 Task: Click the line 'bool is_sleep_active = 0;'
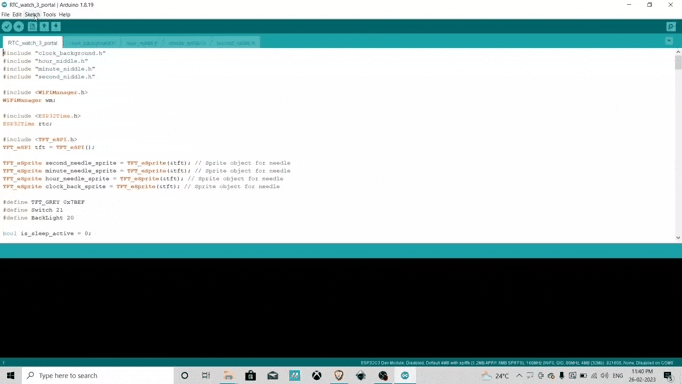click(x=47, y=233)
